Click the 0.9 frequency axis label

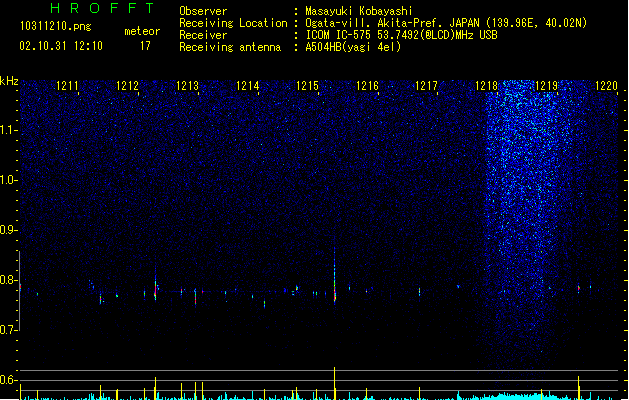pos(8,229)
